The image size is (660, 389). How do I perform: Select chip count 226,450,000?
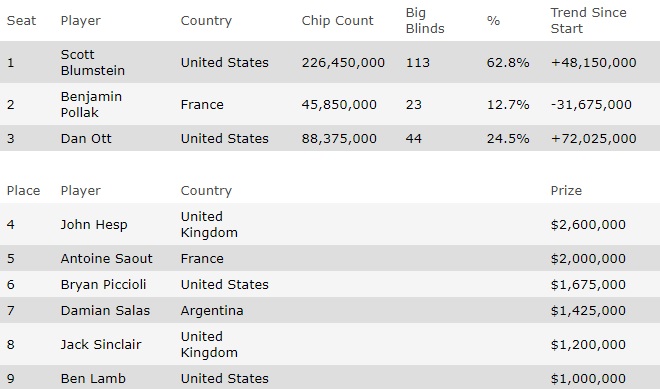pos(343,63)
